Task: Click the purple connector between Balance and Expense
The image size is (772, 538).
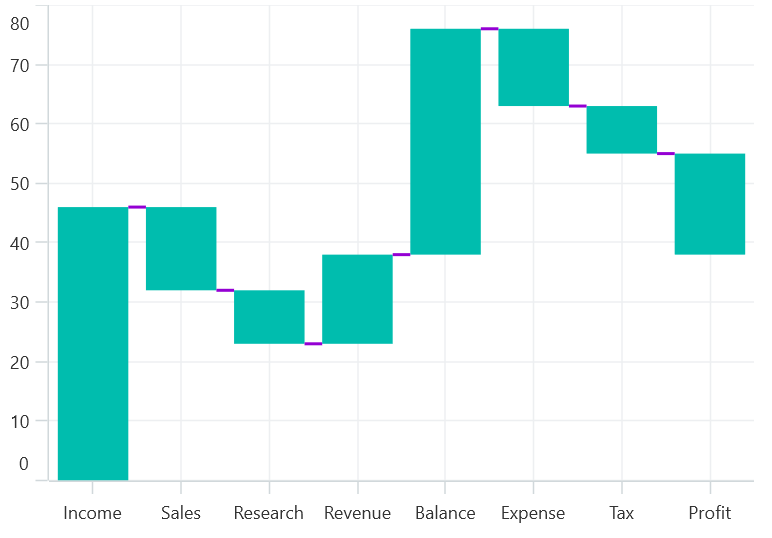Action: point(489,29)
